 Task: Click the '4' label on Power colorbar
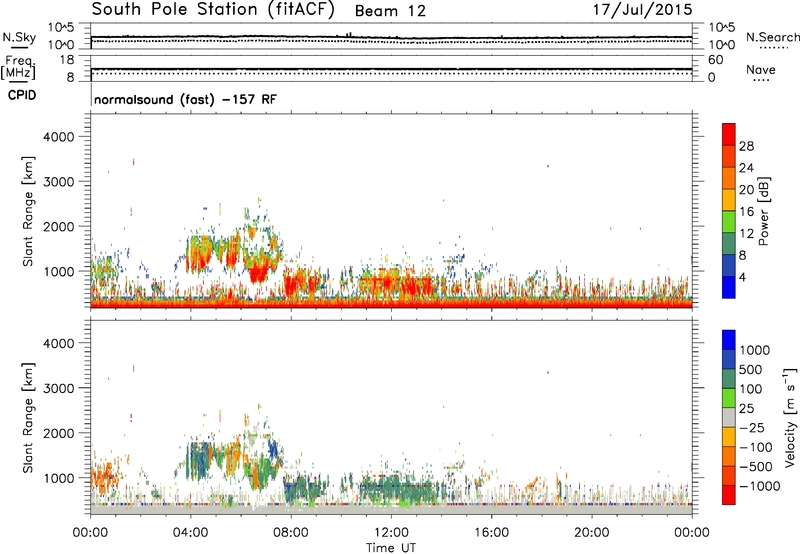[742, 277]
